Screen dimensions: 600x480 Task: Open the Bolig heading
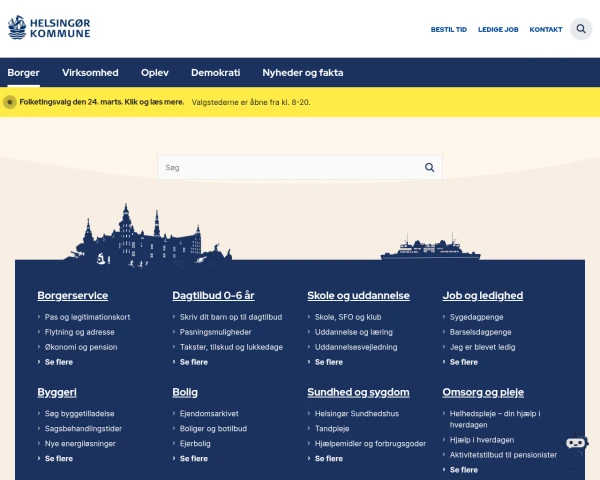click(x=185, y=392)
